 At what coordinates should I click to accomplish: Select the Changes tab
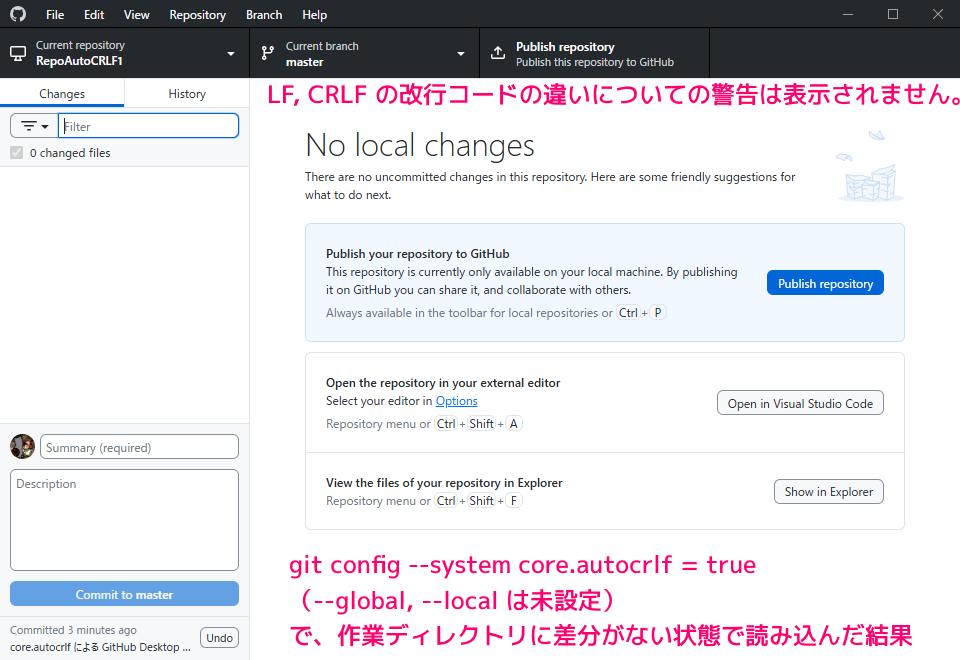(62, 93)
